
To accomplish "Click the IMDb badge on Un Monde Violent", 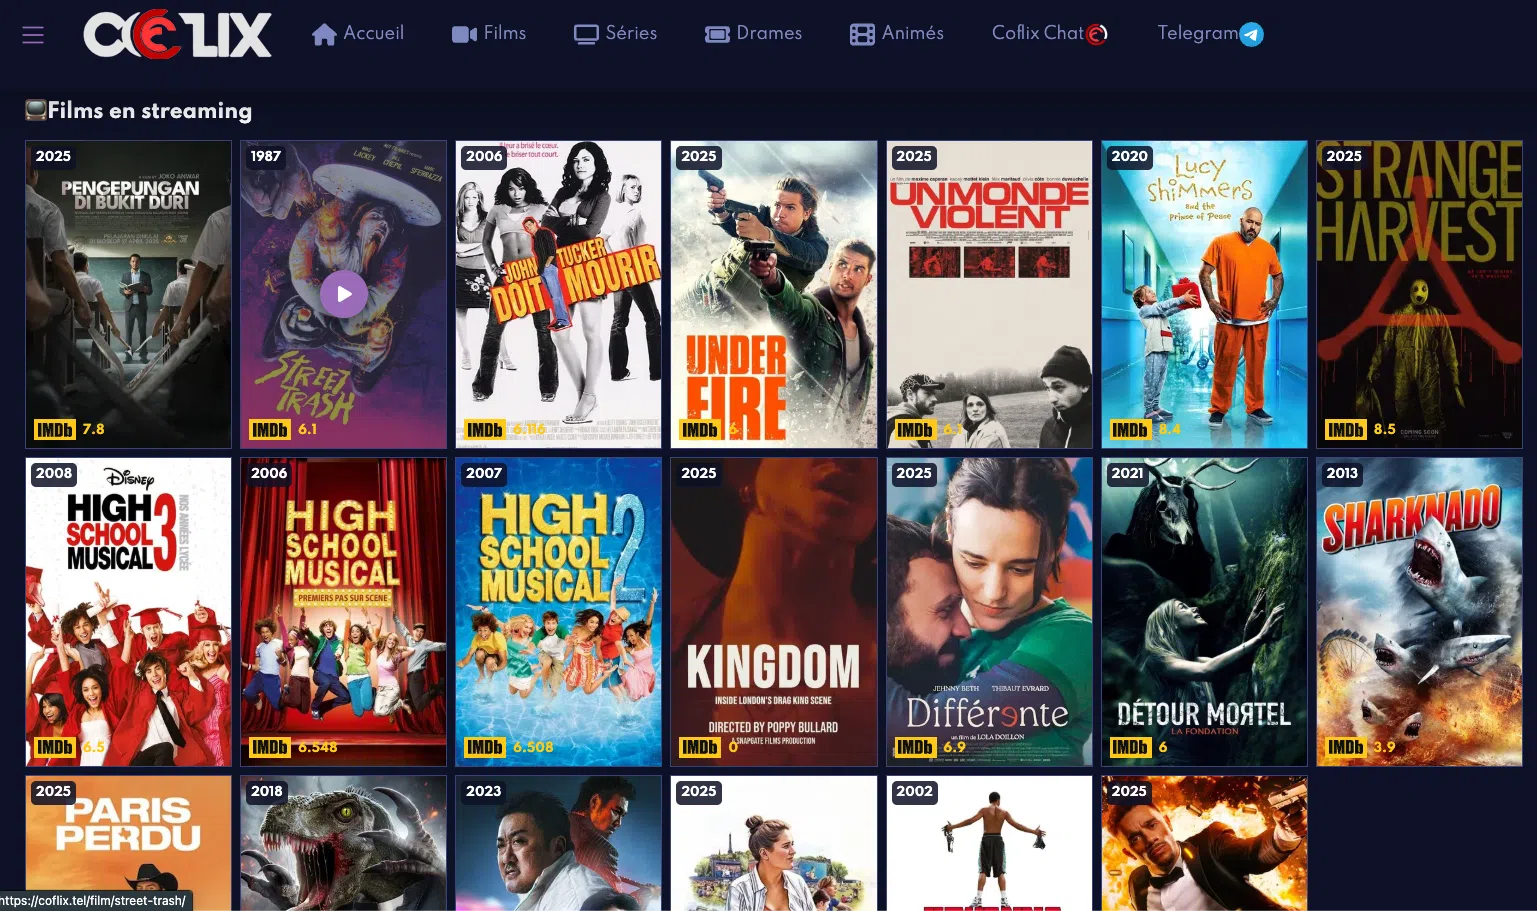I will tap(915, 430).
